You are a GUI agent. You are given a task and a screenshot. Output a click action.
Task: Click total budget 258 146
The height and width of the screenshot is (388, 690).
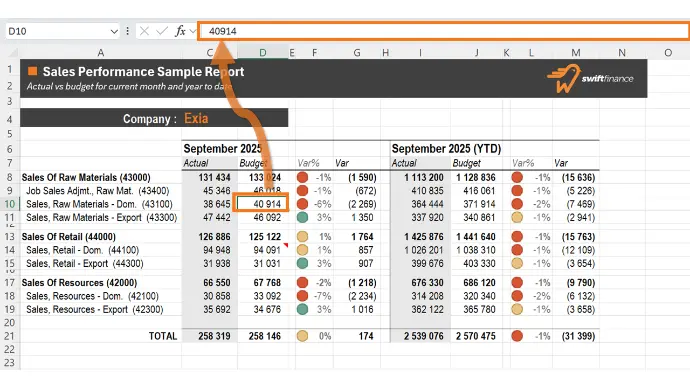click(x=264, y=336)
